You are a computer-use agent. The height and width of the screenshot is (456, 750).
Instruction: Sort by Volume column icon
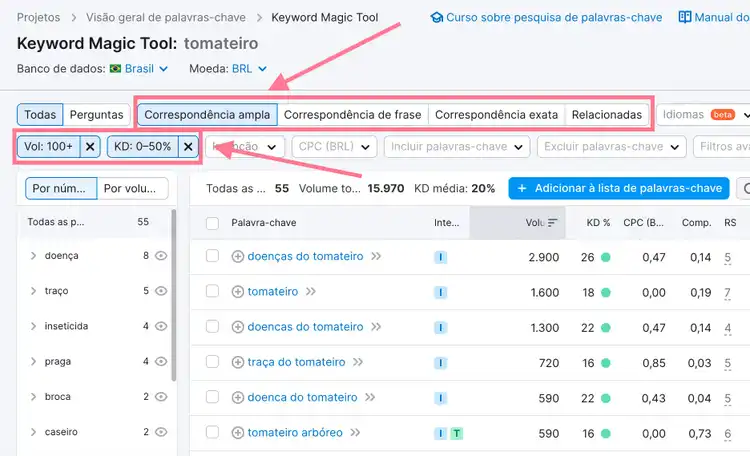tap(553, 223)
